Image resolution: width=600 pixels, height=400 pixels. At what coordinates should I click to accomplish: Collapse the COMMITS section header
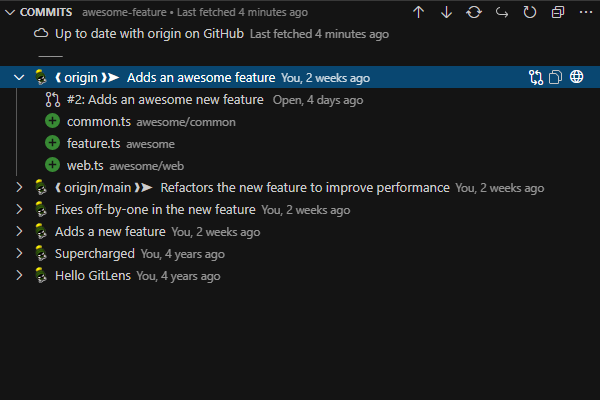[10, 12]
